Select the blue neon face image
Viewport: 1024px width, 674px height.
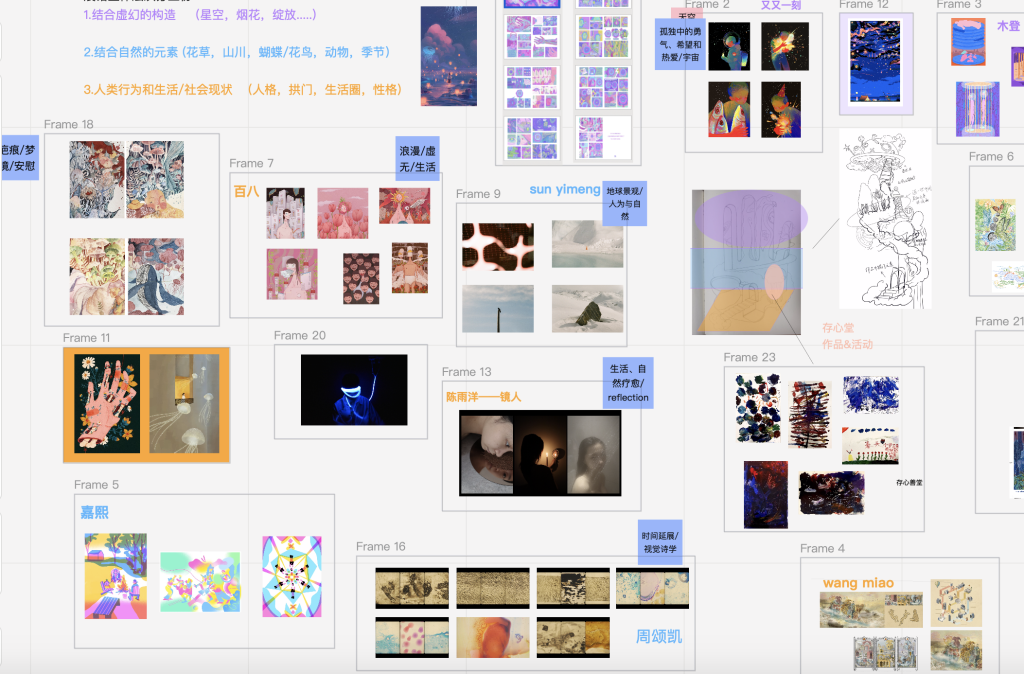point(354,390)
